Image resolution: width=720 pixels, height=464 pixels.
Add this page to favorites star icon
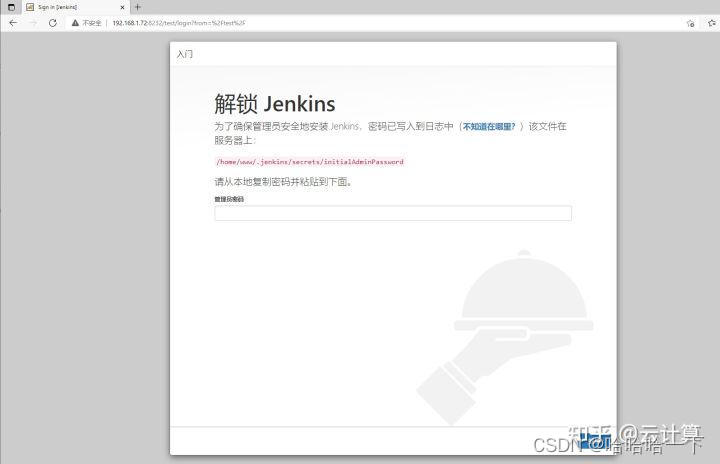(690, 23)
